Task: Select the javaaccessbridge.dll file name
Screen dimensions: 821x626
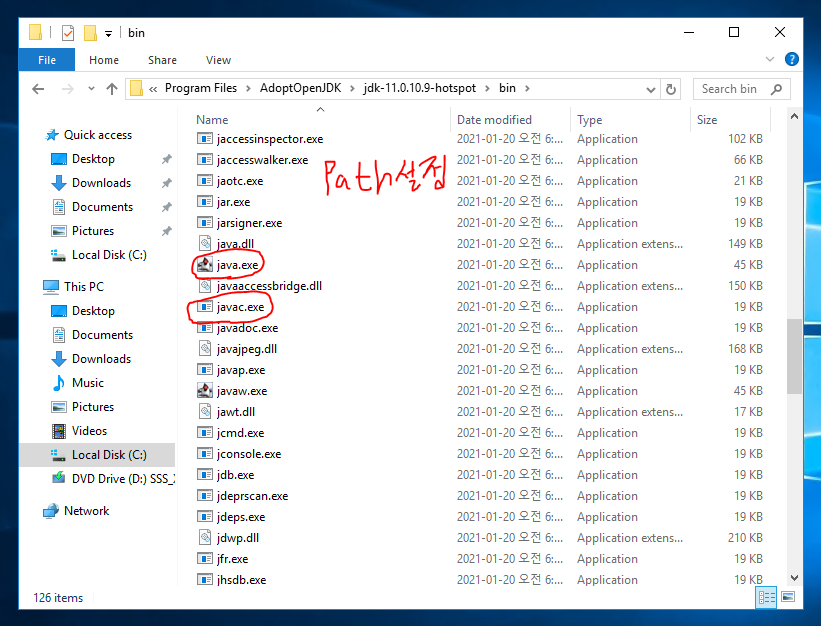Action: click(269, 286)
